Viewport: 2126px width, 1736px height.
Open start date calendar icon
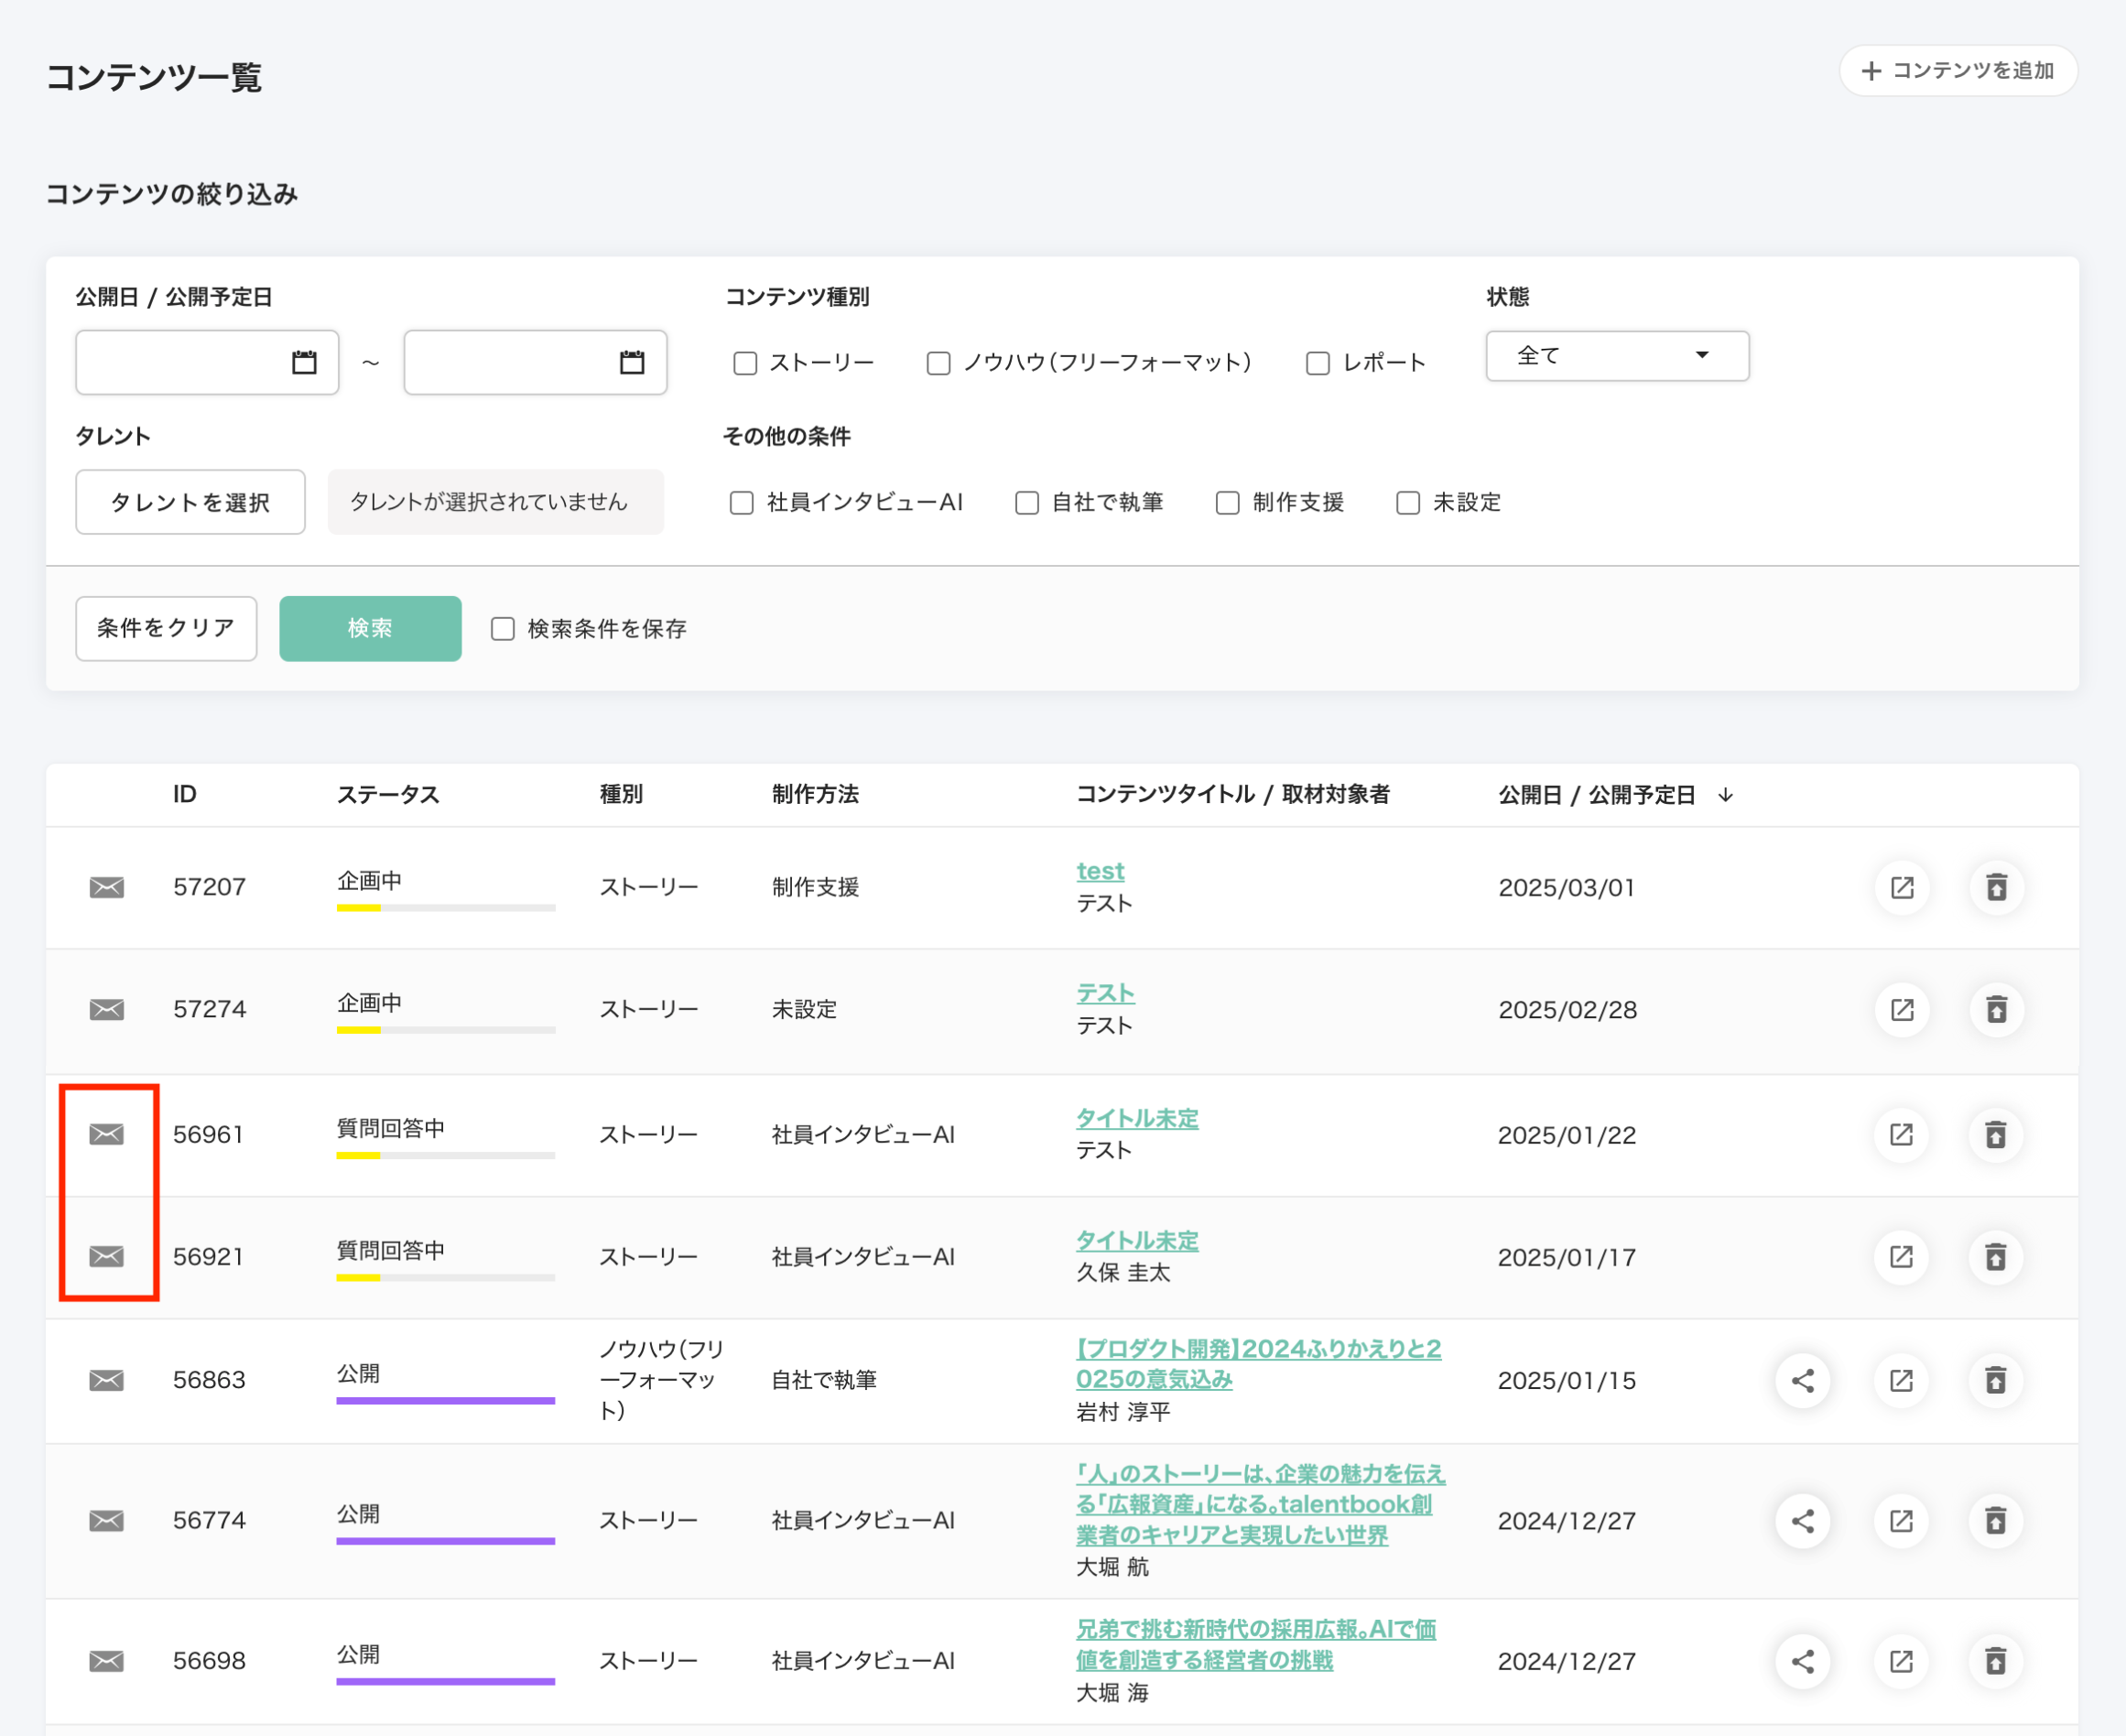point(304,362)
